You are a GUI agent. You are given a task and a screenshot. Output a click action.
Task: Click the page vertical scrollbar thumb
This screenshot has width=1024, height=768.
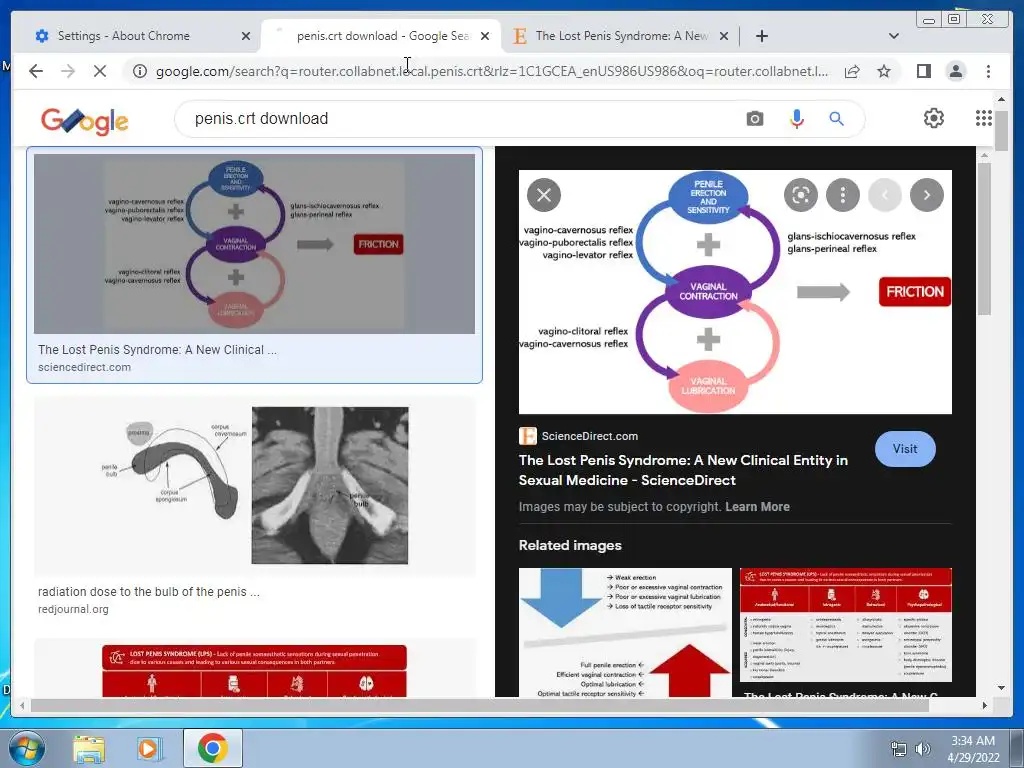(1001, 129)
